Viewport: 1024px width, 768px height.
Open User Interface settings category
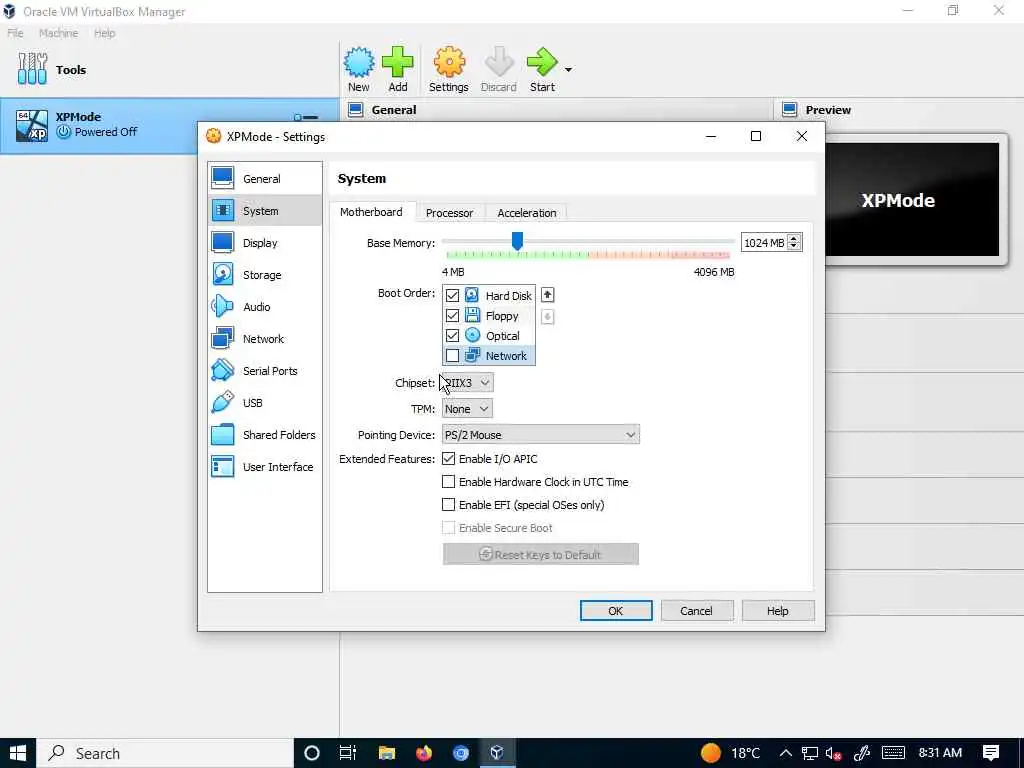pyautogui.click(x=264, y=466)
